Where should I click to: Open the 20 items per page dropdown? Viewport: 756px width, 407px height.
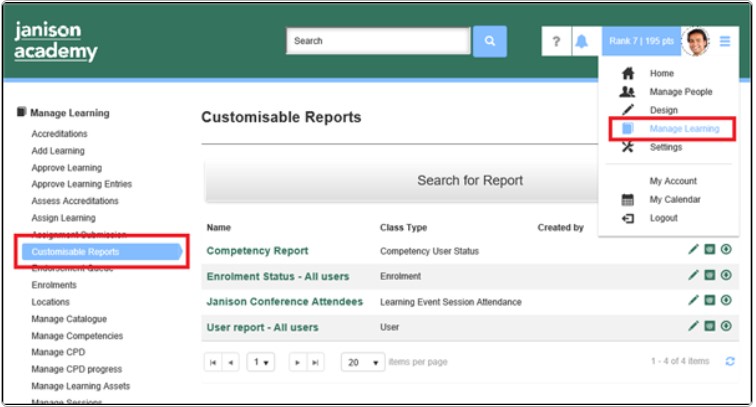(363, 362)
